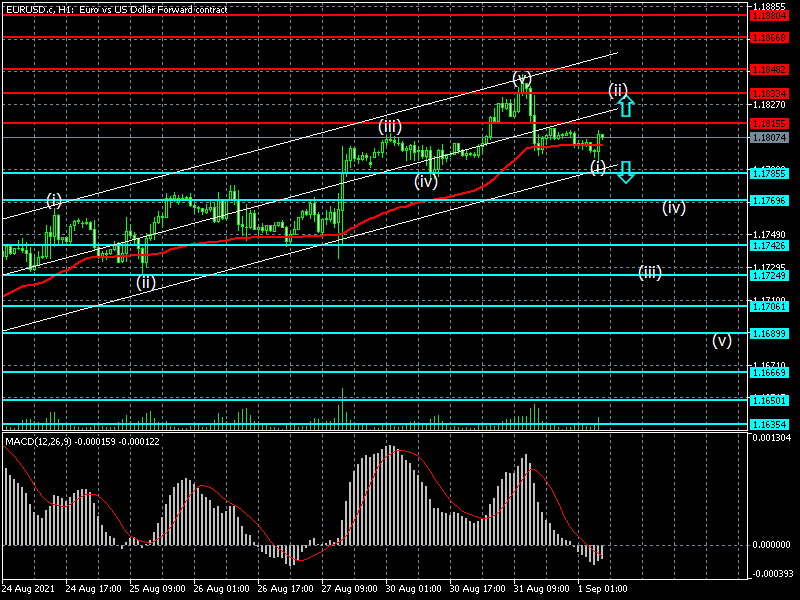This screenshot has height=600, width=800.
Task: Select the 27 Aug 09:00 time axis label
Action: pos(350,588)
